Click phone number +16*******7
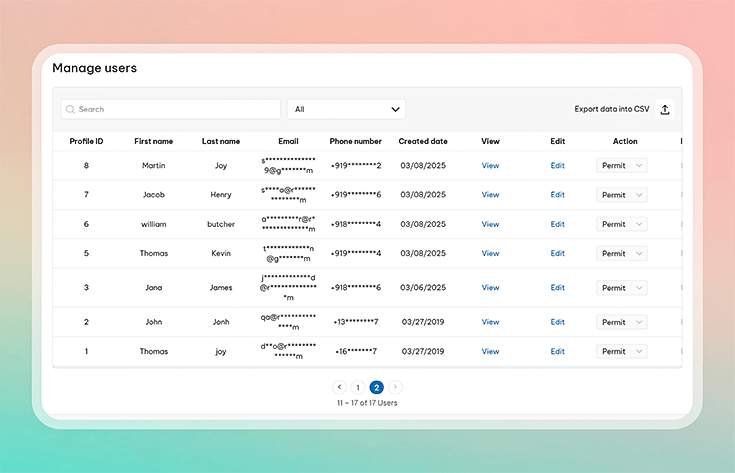735x473 pixels. coord(356,351)
